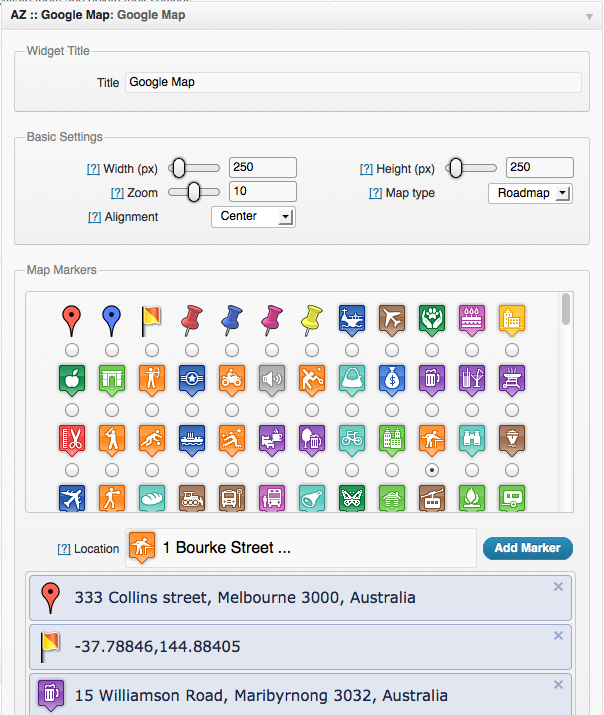Open the Alignment dropdown

tap(253, 217)
